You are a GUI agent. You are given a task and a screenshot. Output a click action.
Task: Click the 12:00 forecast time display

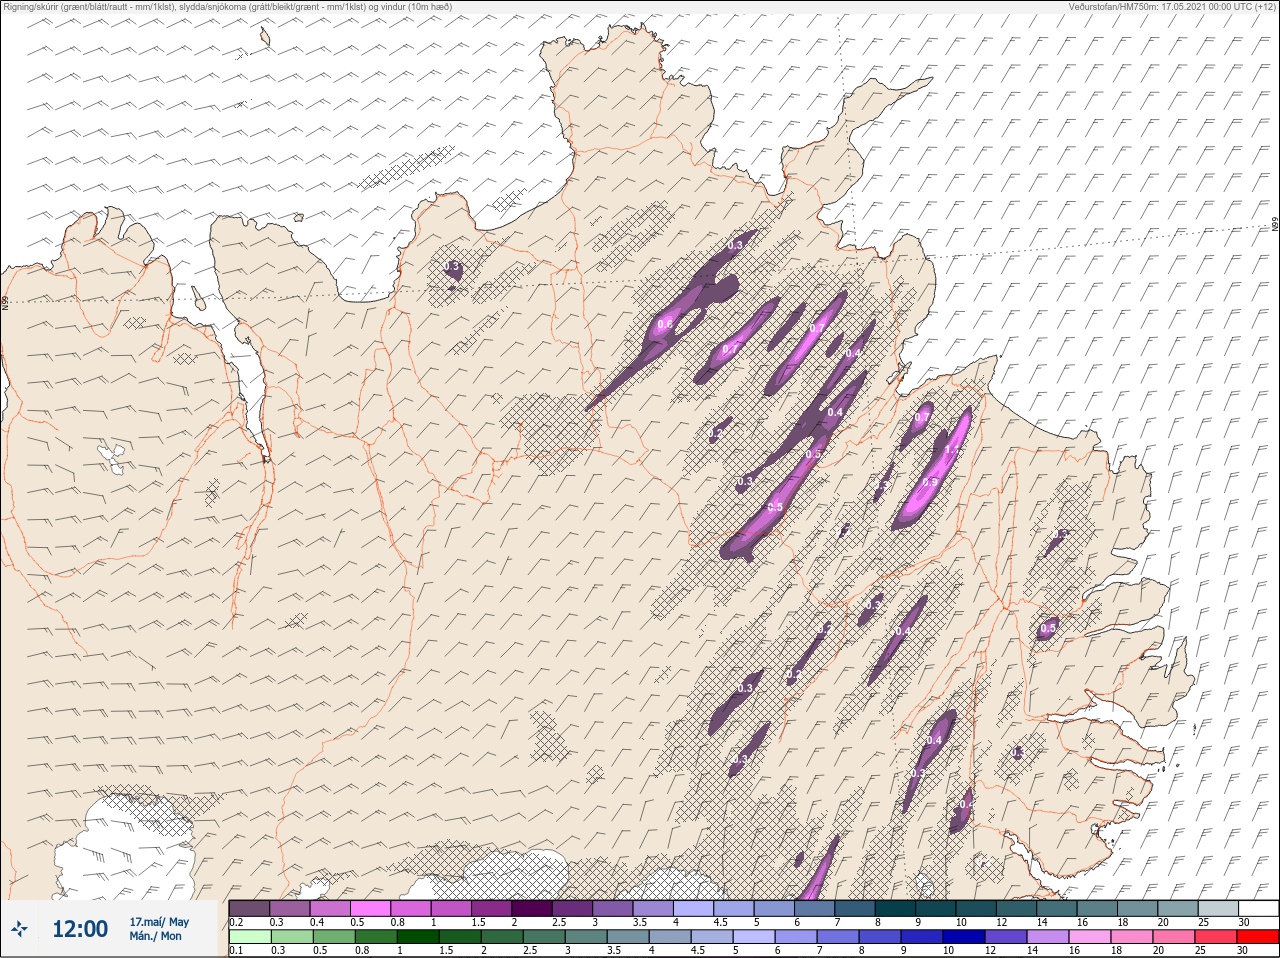pos(80,929)
